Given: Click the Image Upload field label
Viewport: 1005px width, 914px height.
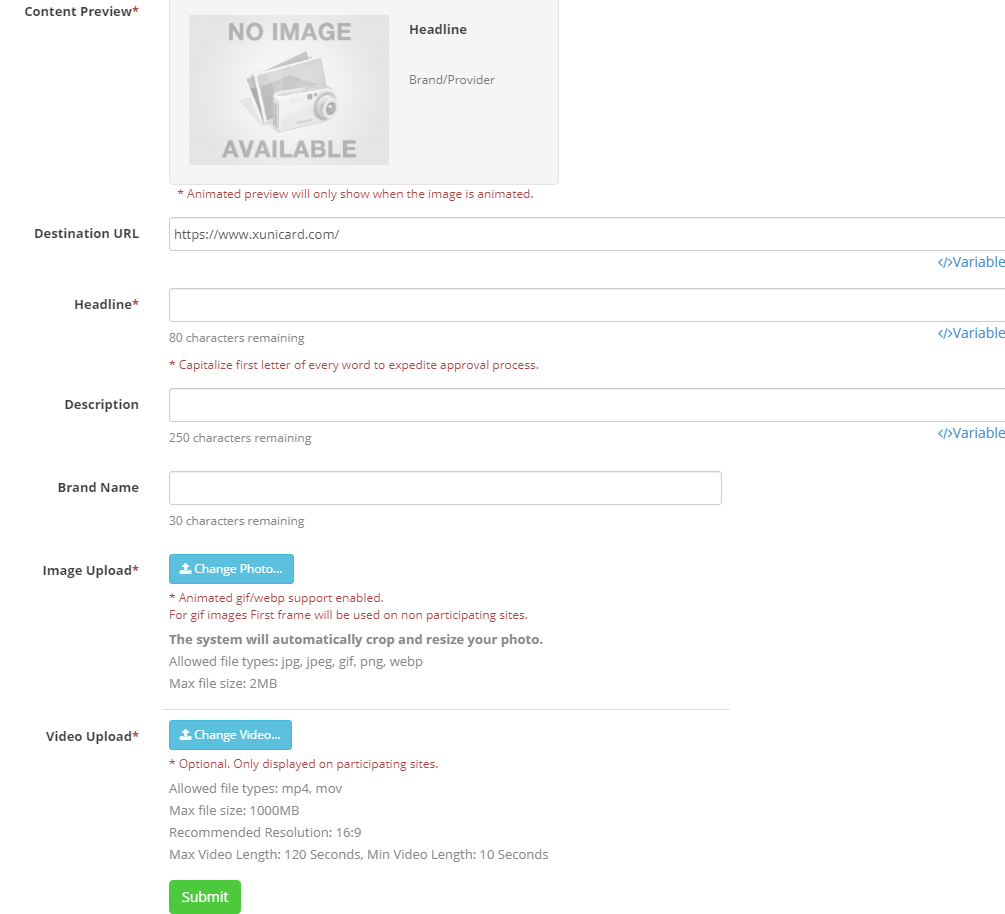Looking at the screenshot, I should tap(88, 571).
